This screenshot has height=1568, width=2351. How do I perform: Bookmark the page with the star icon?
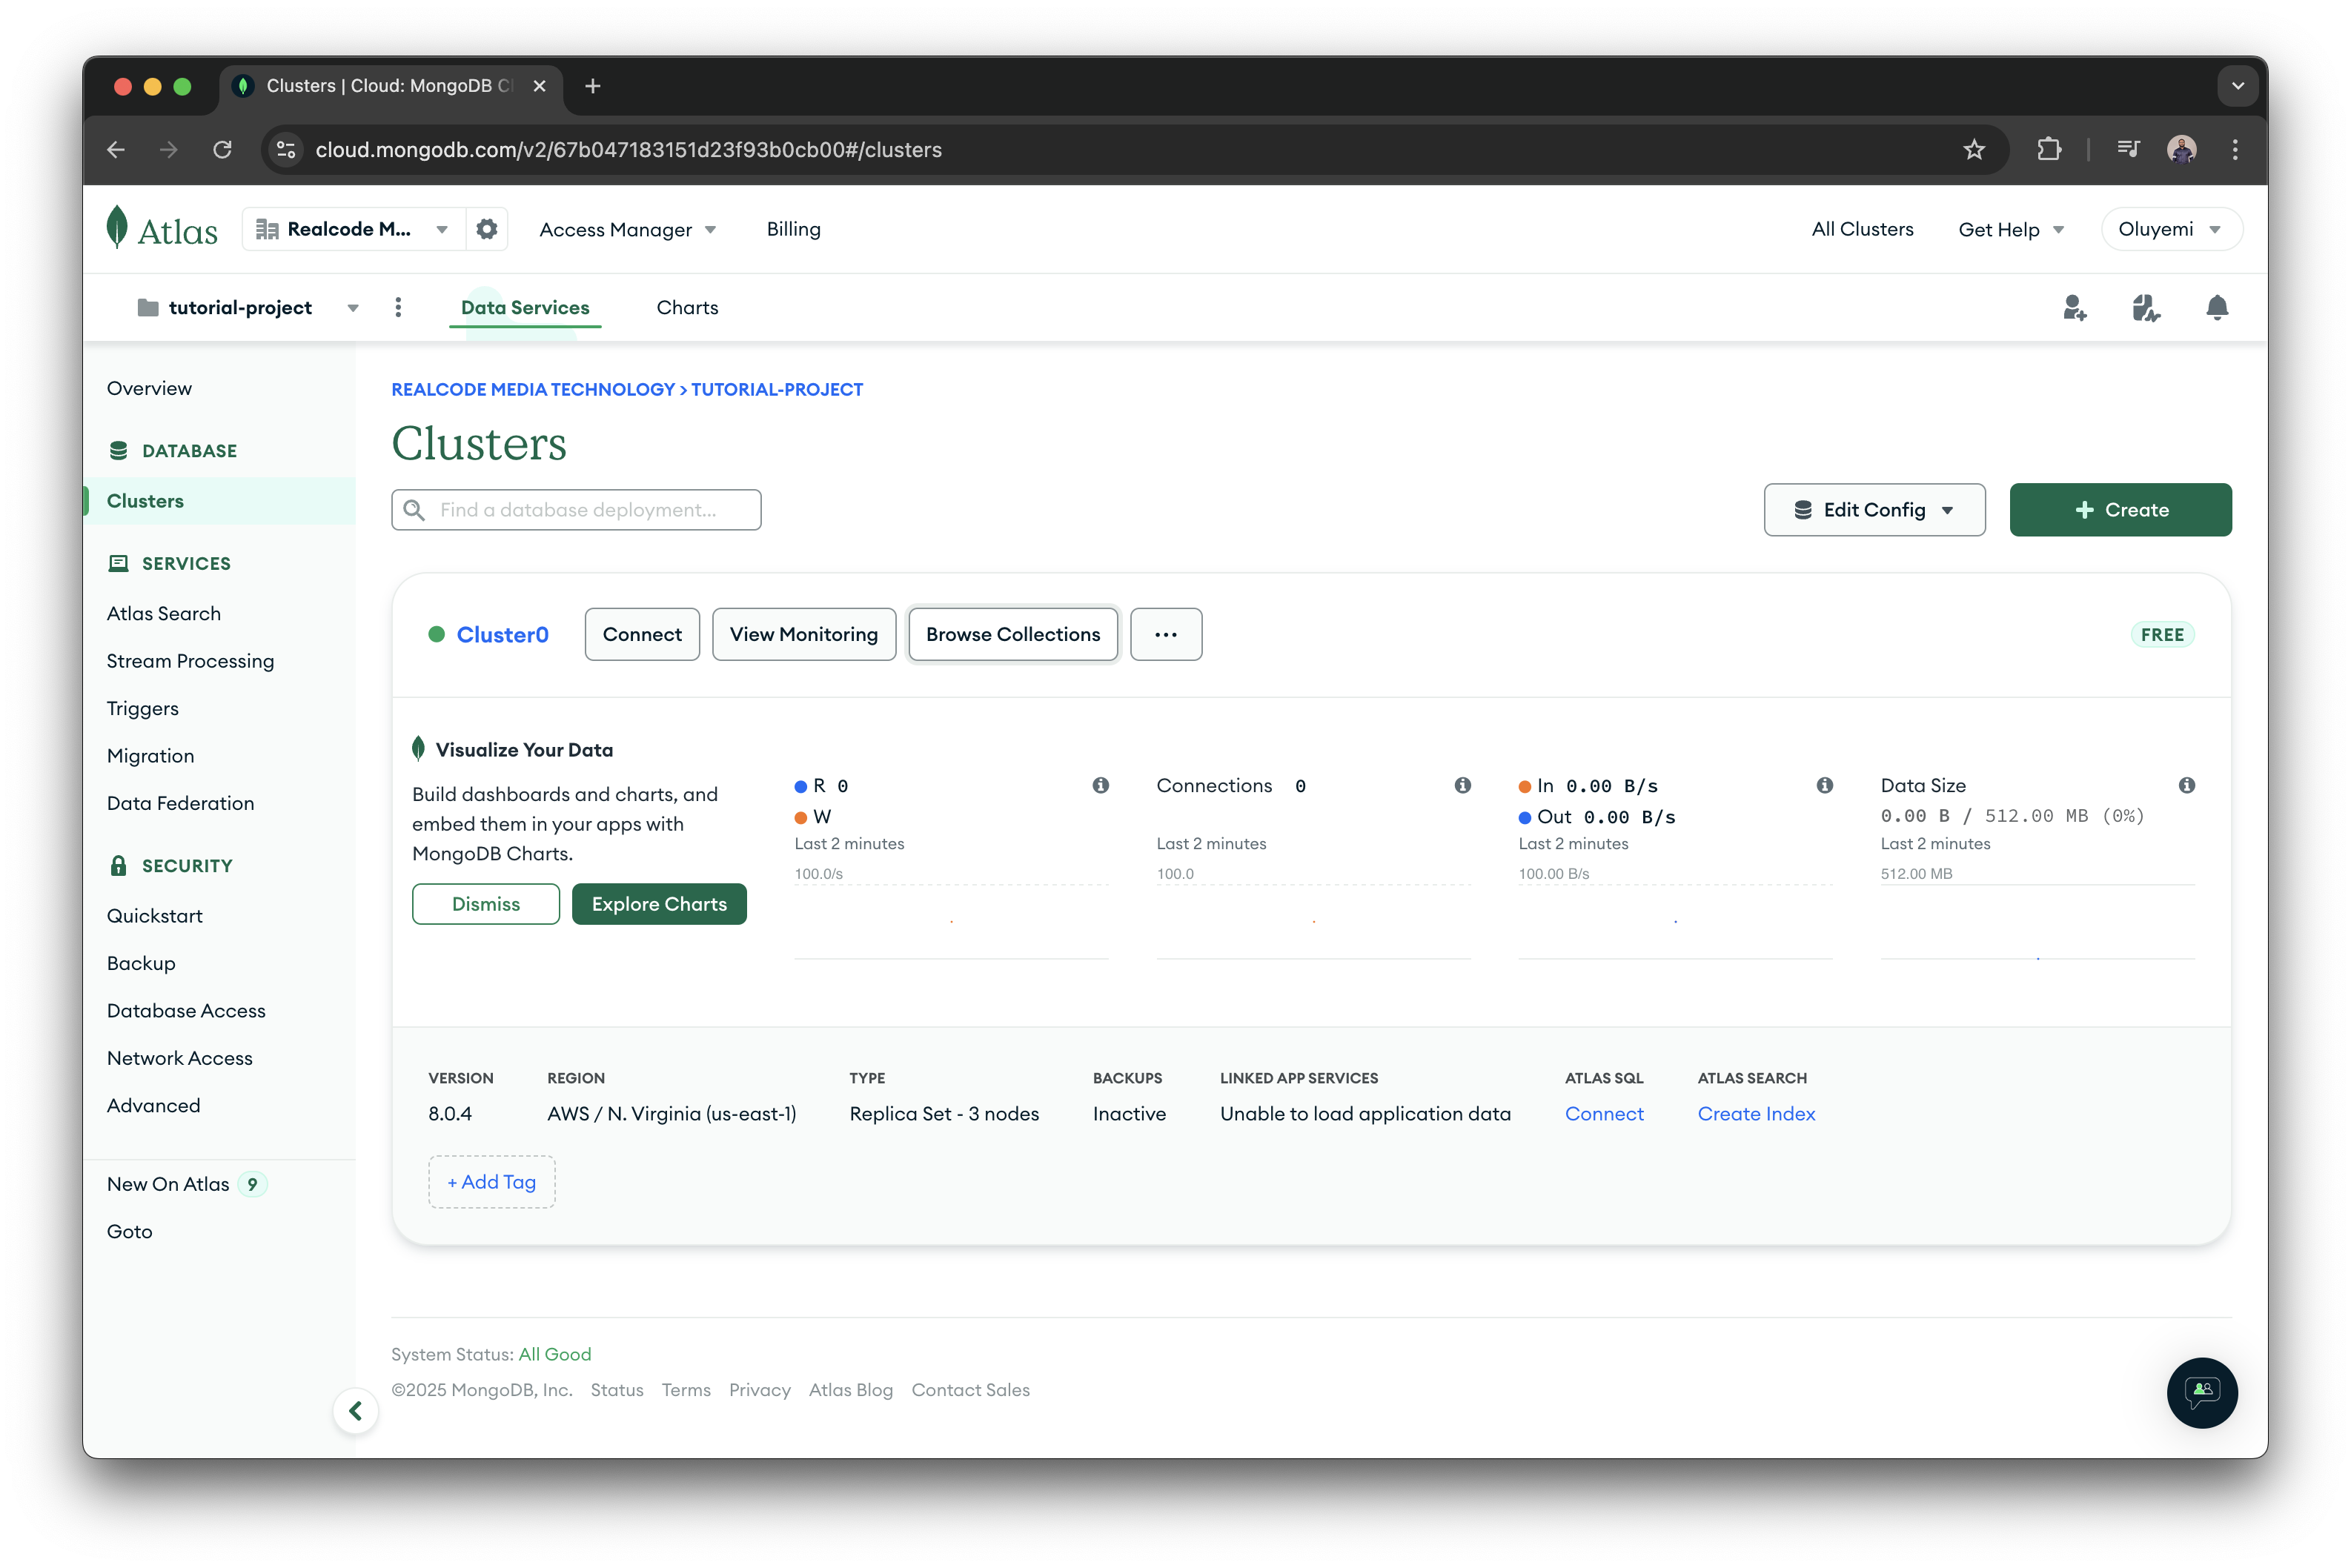point(1974,149)
